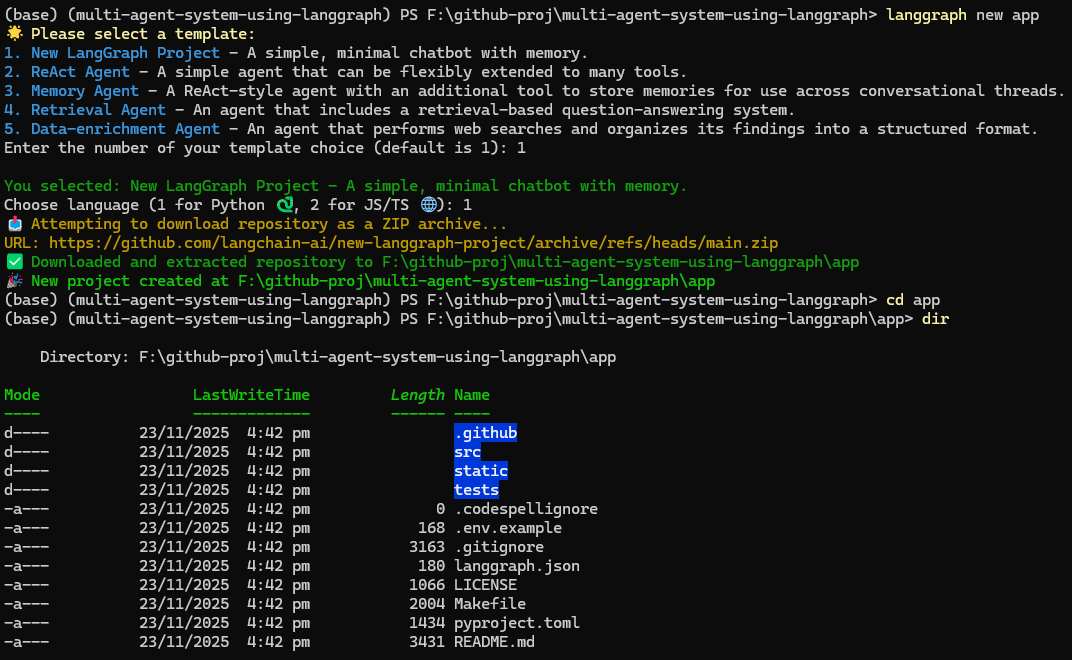1072x660 pixels.
Task: Select the static folder in directory listing
Action: [481, 470]
